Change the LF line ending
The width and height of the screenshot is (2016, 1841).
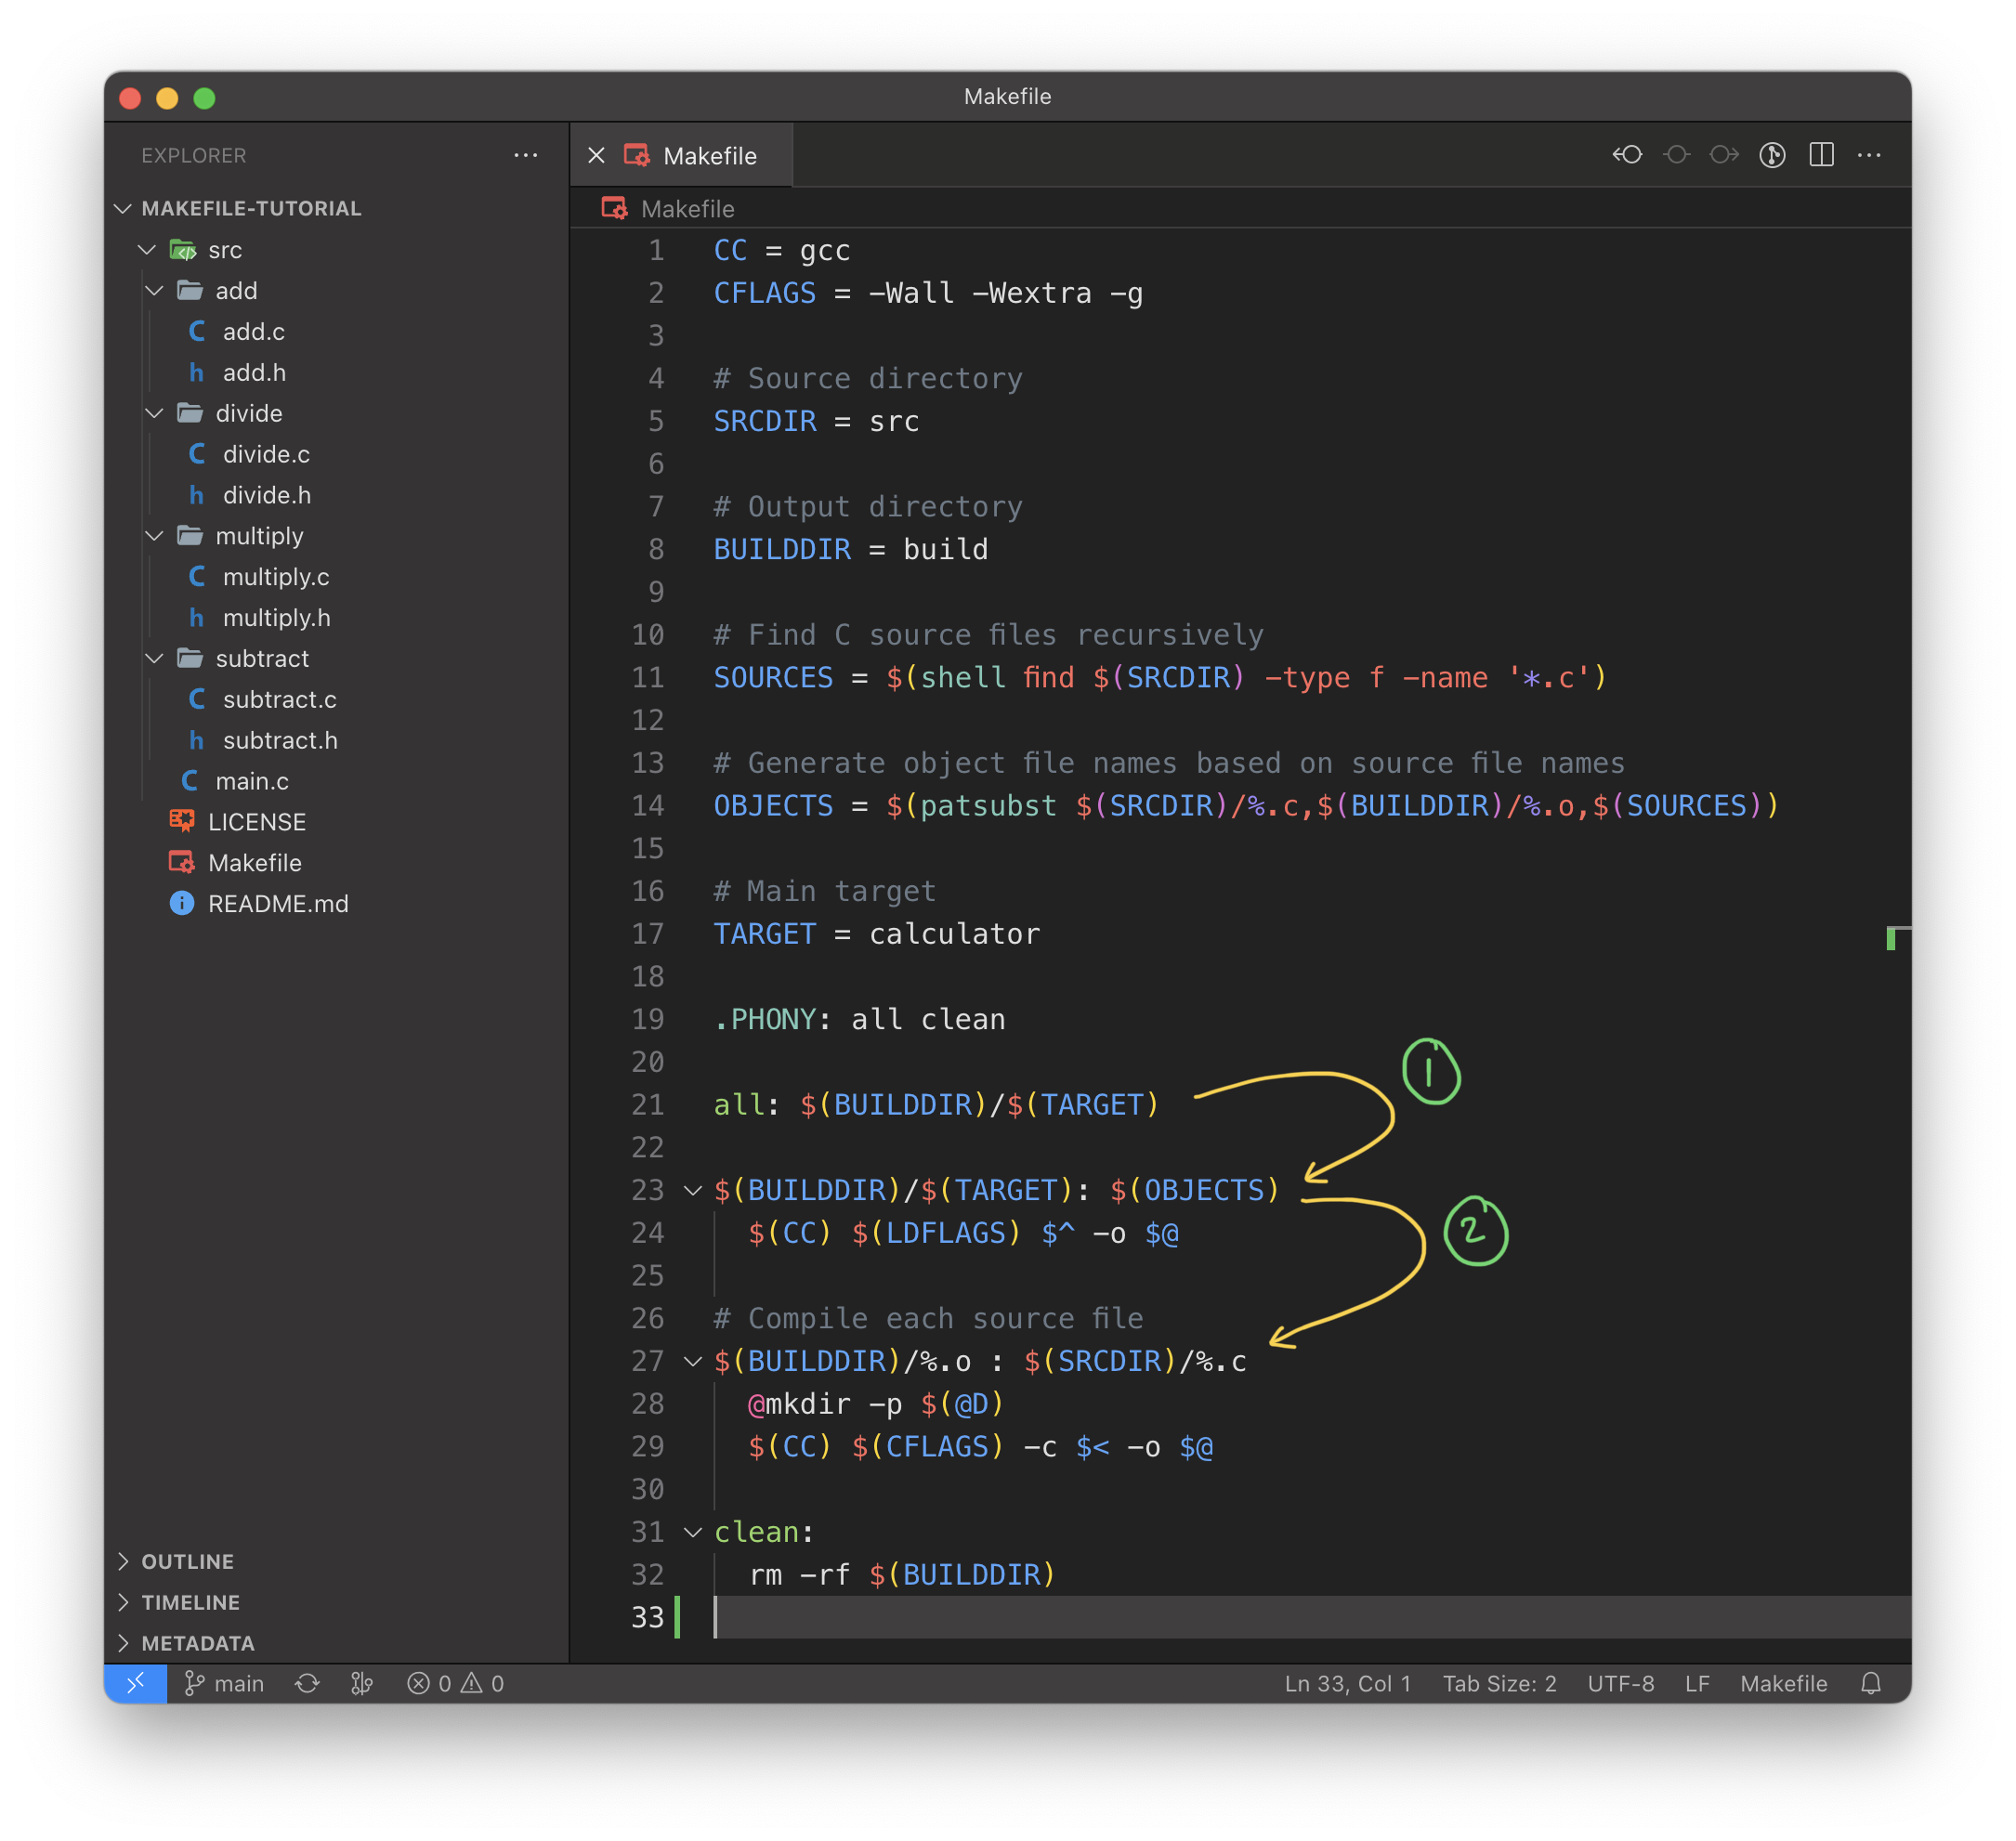click(1696, 1683)
